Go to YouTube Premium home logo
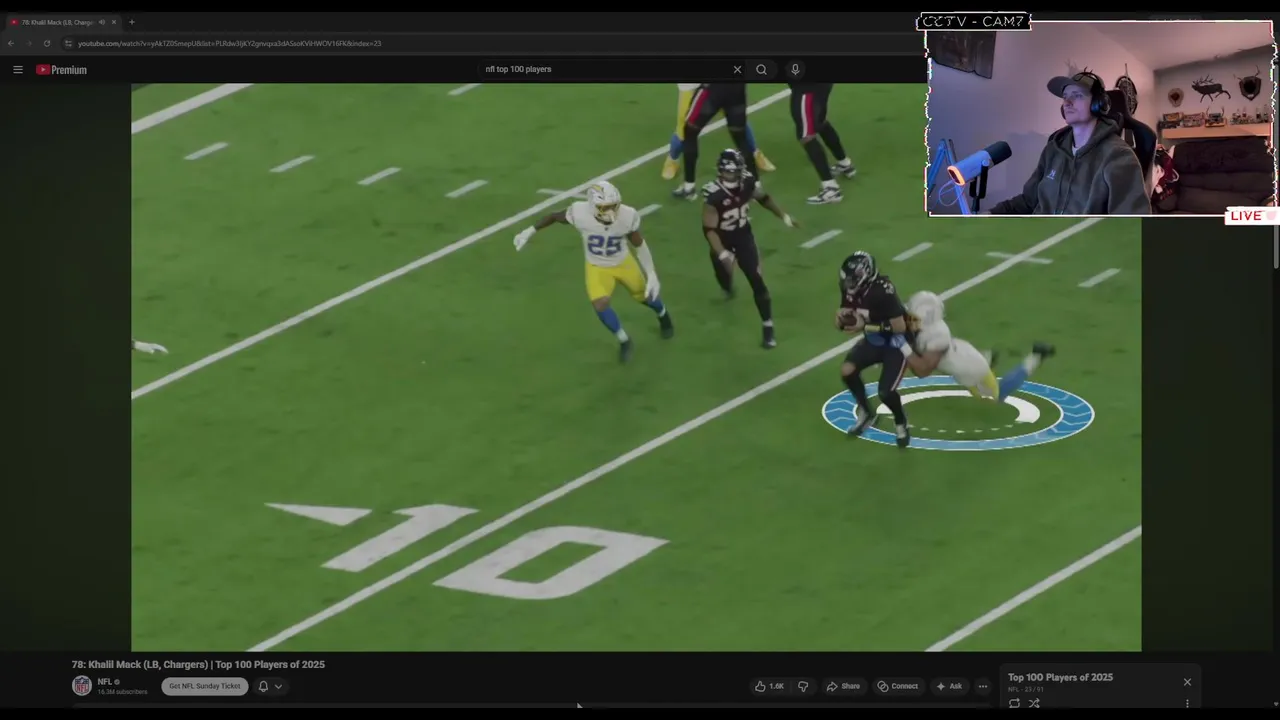Screen dimensions: 1280x720 tap(62, 70)
